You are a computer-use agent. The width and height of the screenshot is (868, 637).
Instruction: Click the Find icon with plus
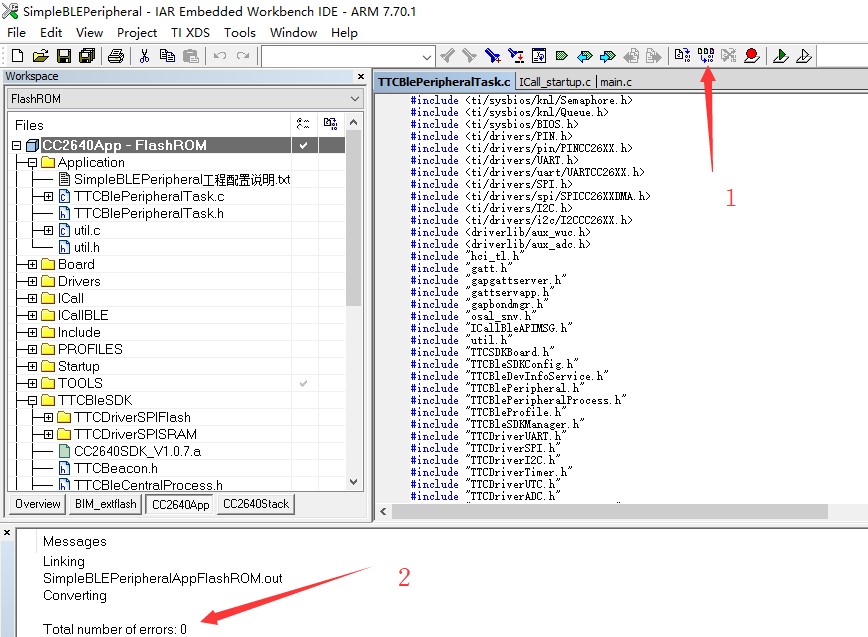[493, 56]
